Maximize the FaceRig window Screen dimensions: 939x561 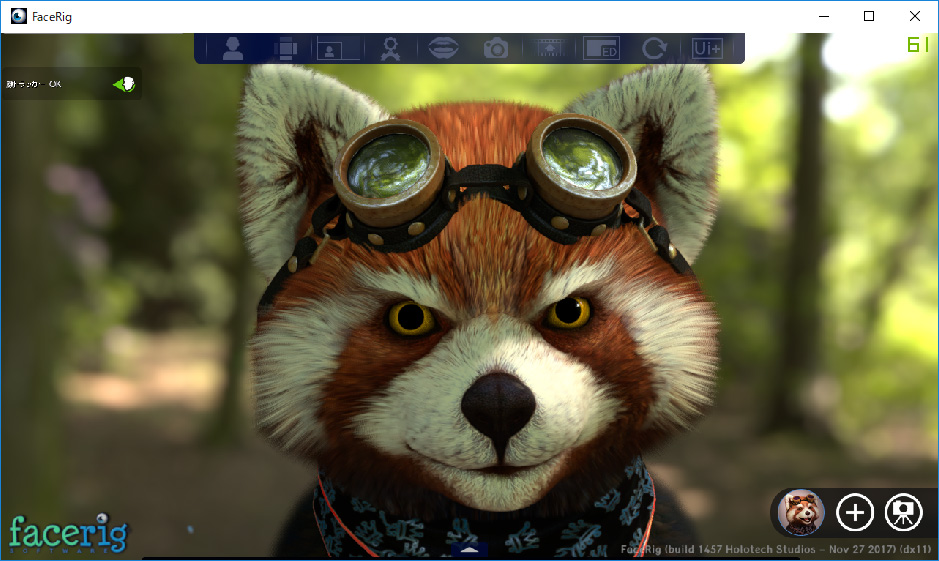[x=869, y=16]
